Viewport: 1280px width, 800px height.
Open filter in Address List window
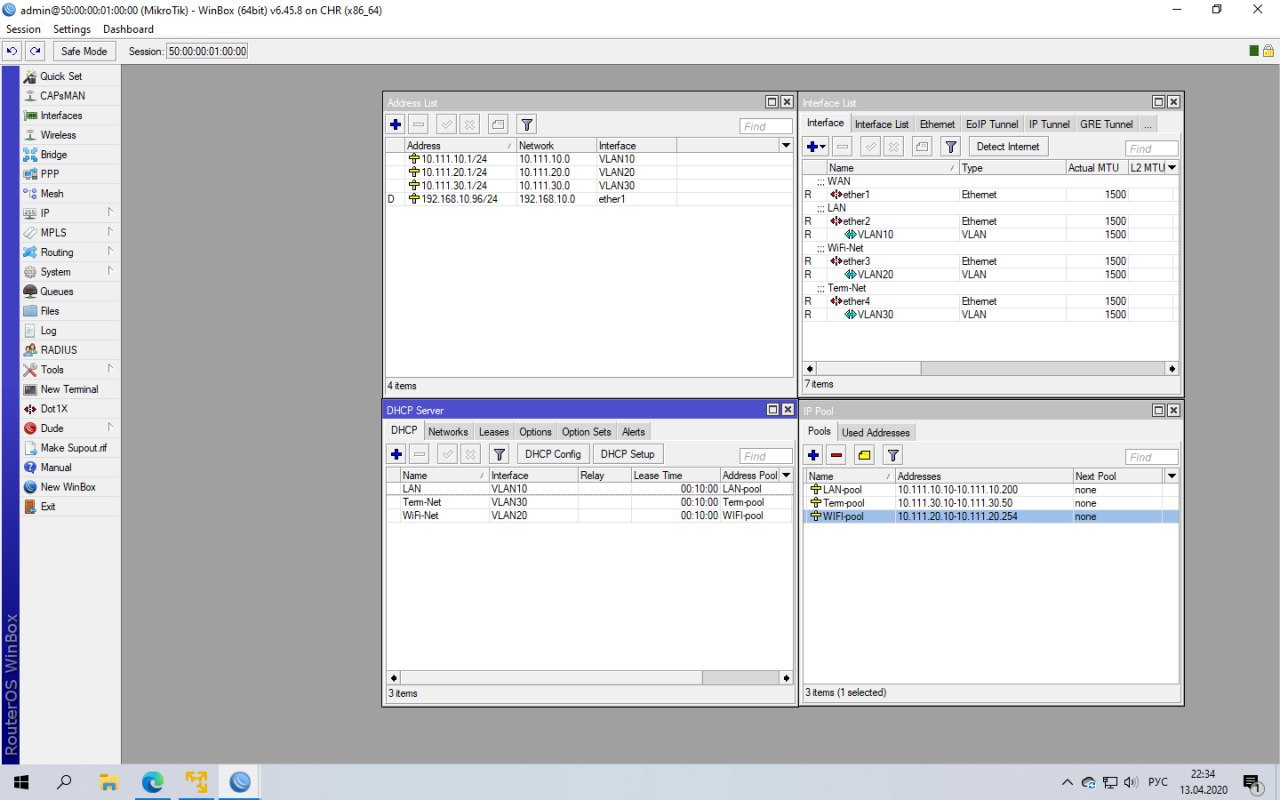point(527,125)
